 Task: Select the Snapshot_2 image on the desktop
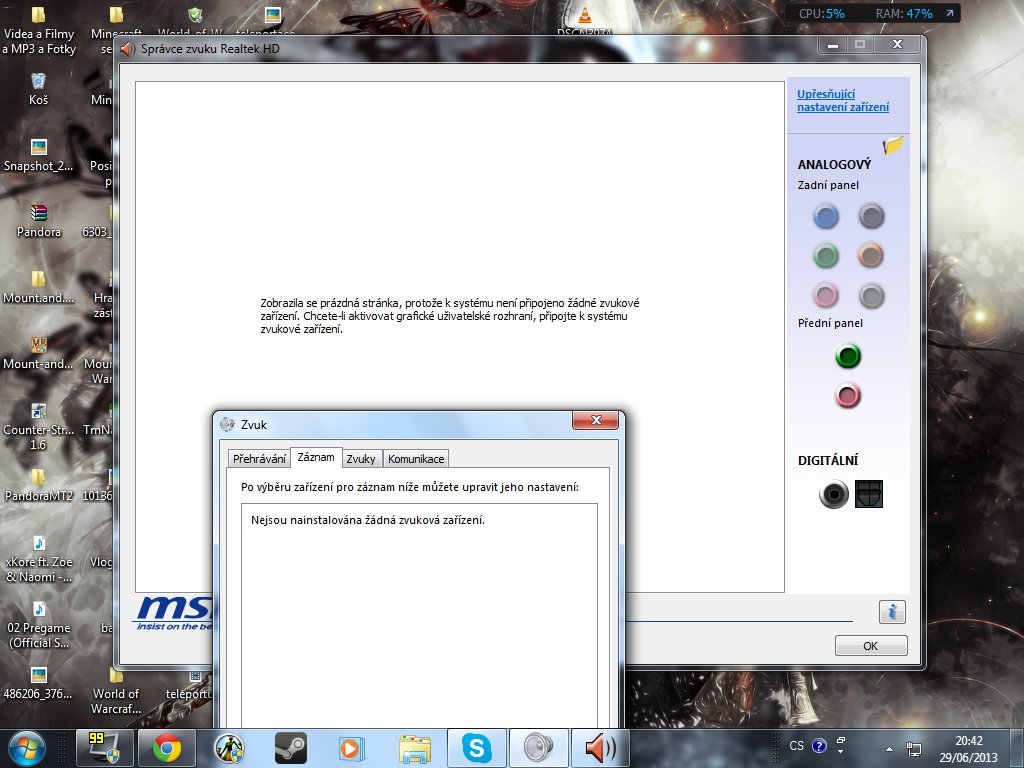pyautogui.click(x=39, y=155)
